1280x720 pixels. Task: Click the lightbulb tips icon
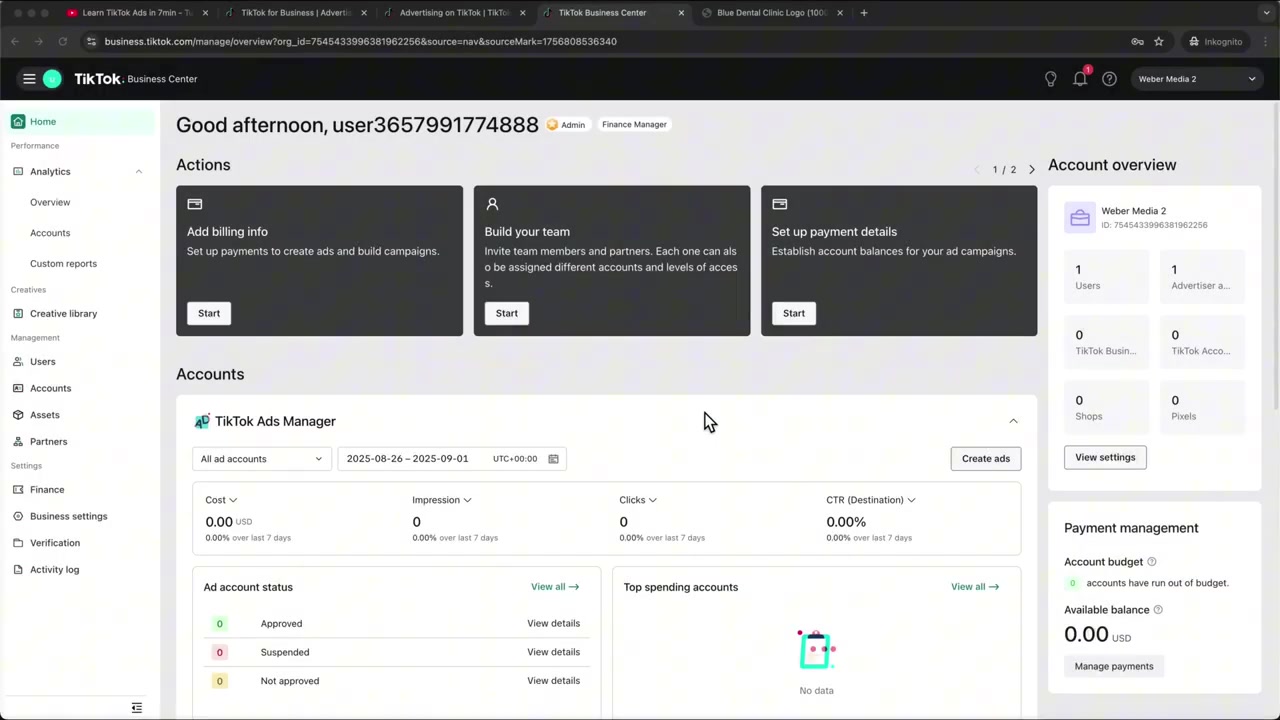[x=1050, y=79]
